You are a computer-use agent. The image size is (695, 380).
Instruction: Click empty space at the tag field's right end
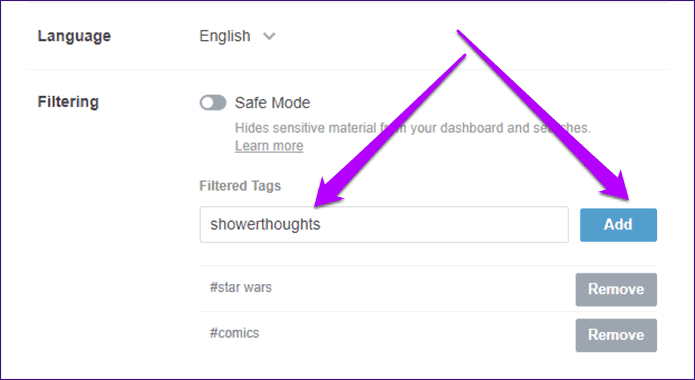click(532, 224)
